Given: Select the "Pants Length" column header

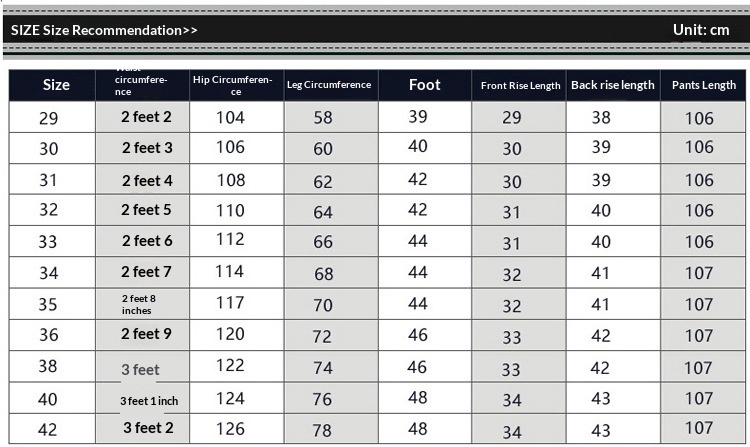Looking at the screenshot, I should (703, 85).
